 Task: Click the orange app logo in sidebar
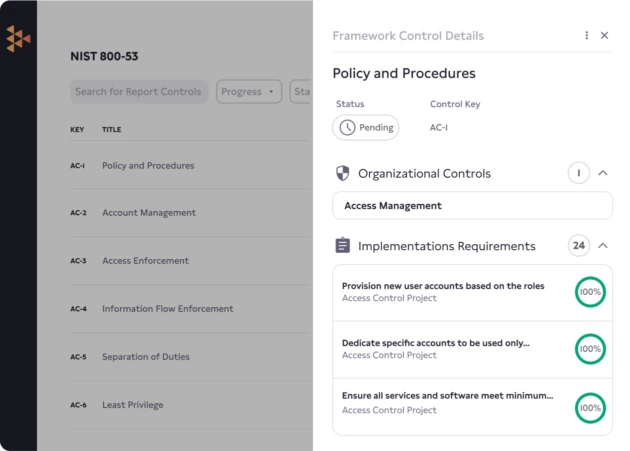[18, 39]
